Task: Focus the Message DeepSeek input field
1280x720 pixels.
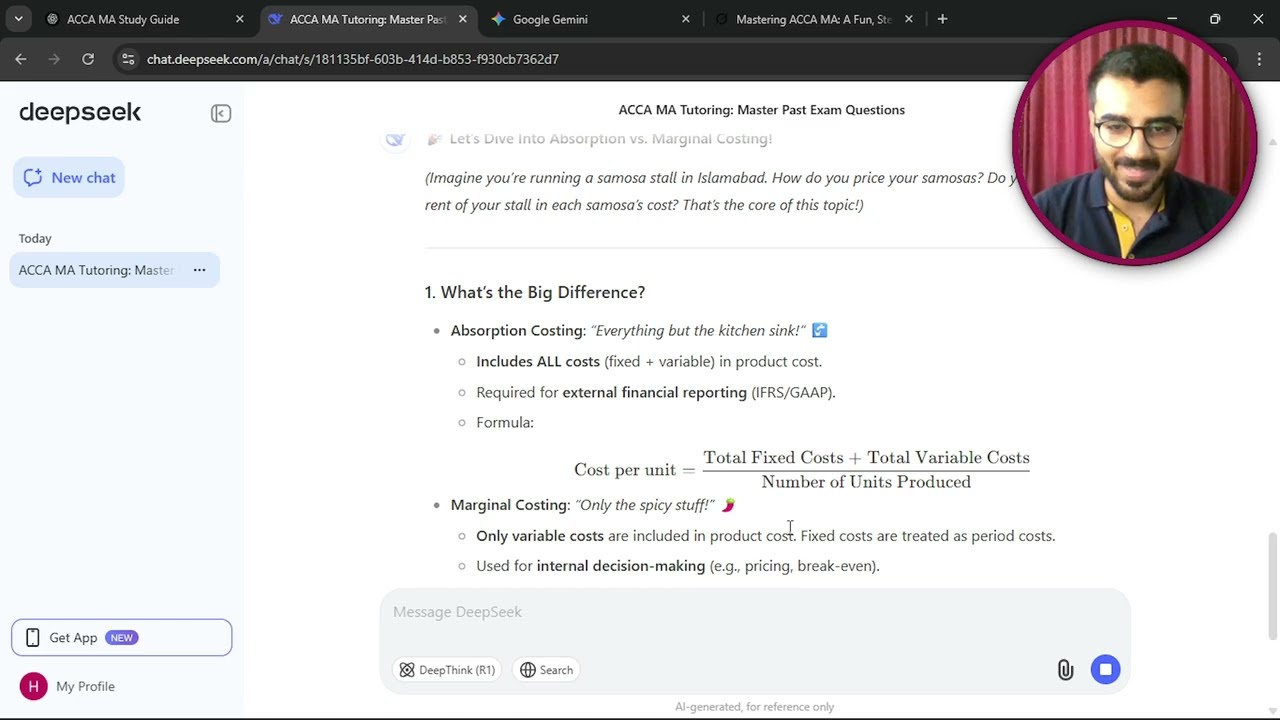Action: click(x=755, y=612)
